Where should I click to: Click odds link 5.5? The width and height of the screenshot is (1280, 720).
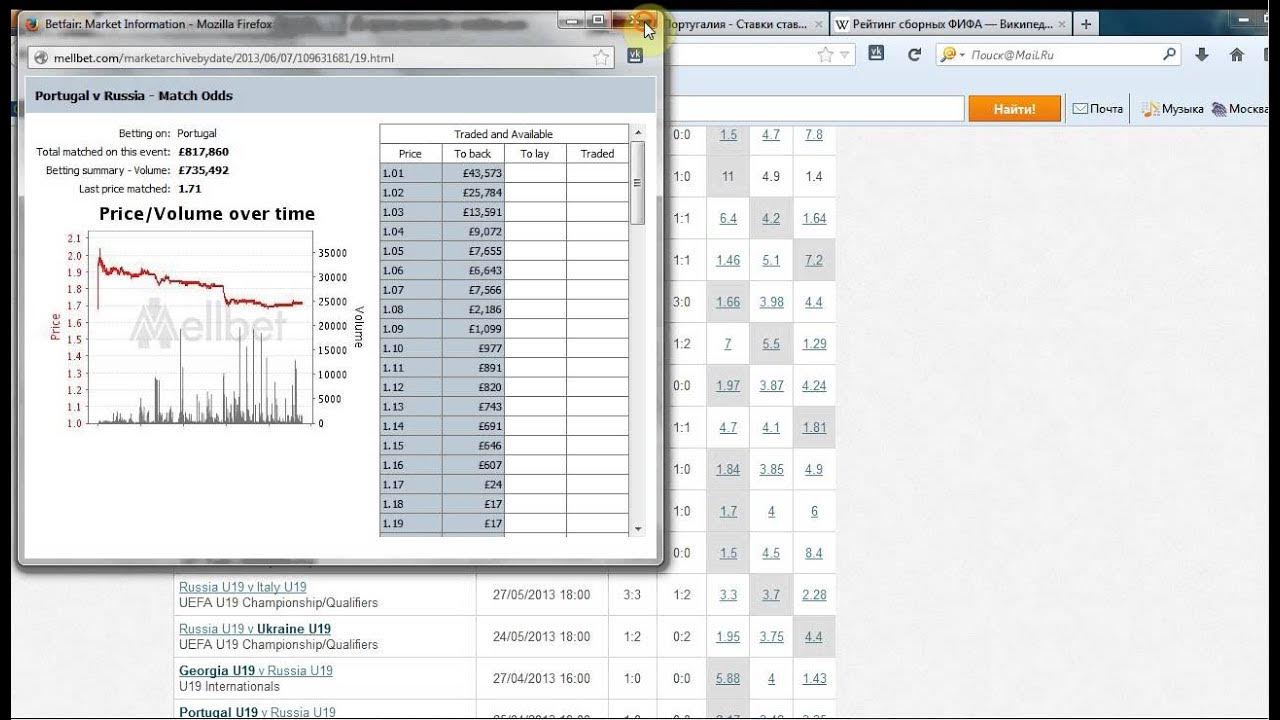[771, 344]
